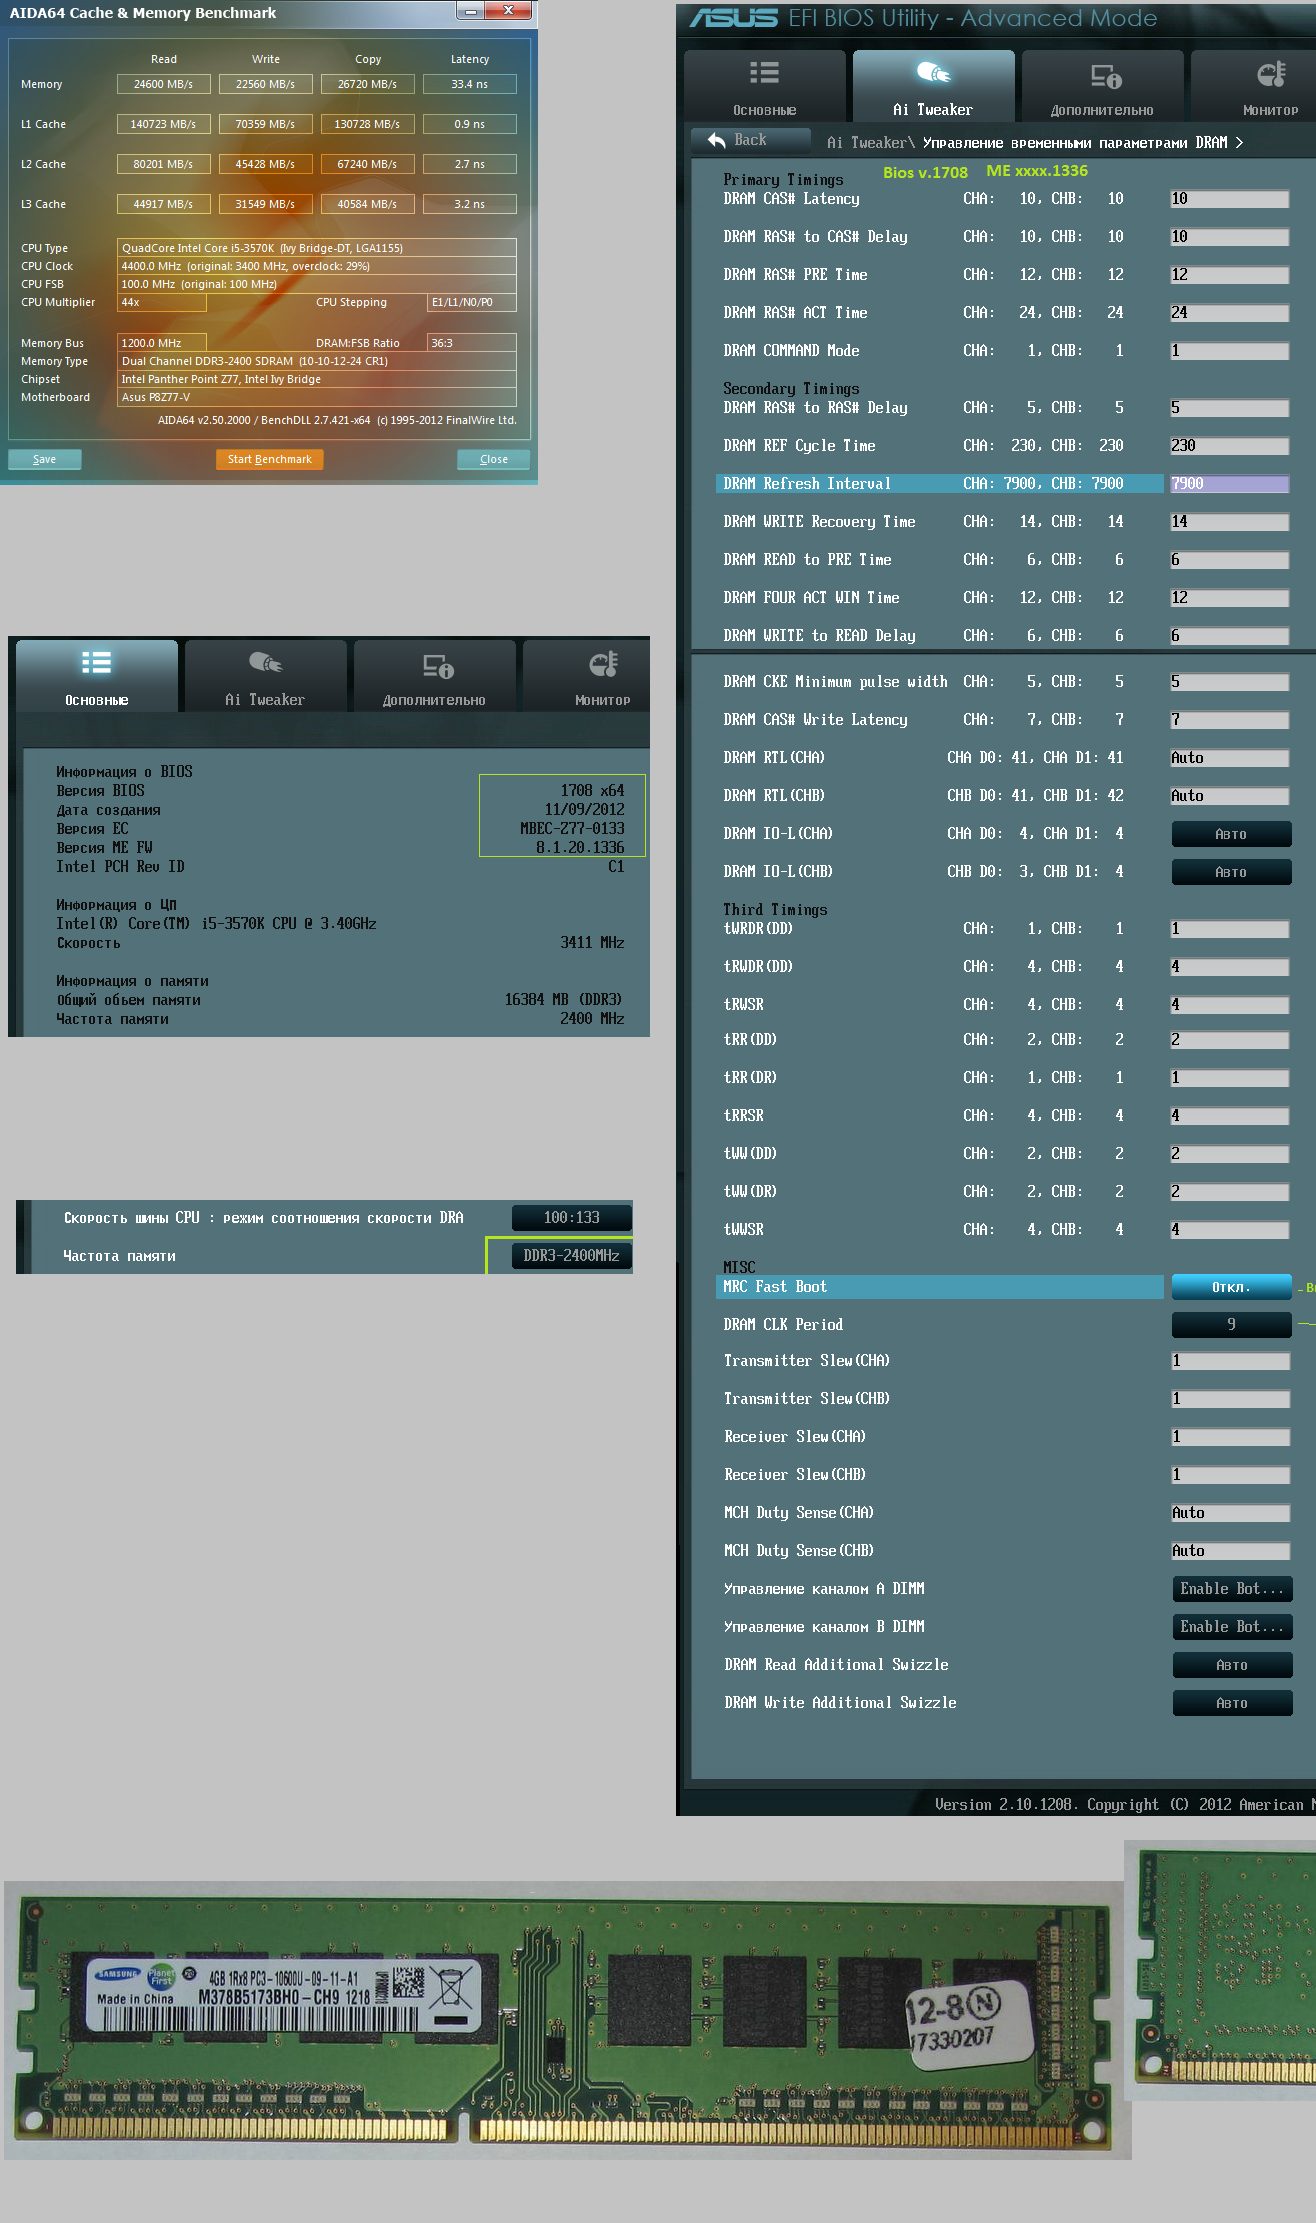Viewport: 1316px width, 2223px height.
Task: Open DRAM CLK Period value 9 dropdown
Action: 1231,1324
